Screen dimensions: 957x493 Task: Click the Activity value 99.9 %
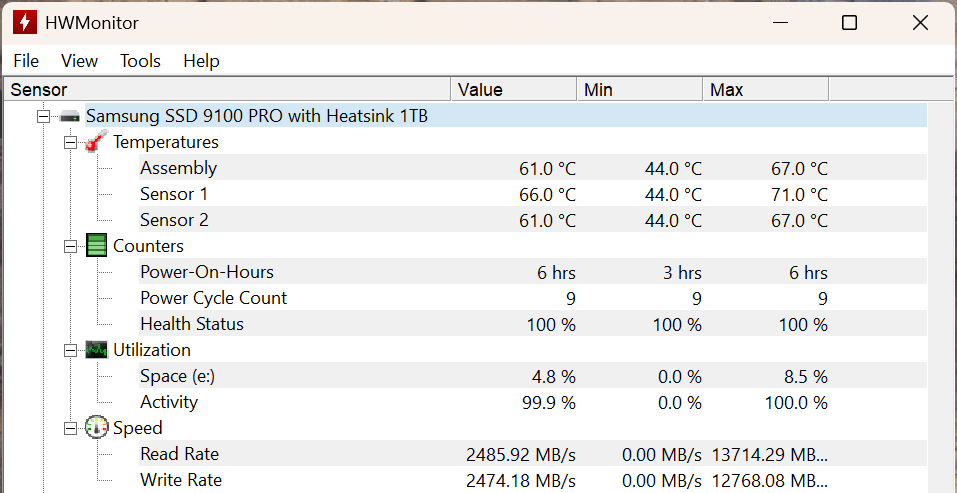coord(547,403)
